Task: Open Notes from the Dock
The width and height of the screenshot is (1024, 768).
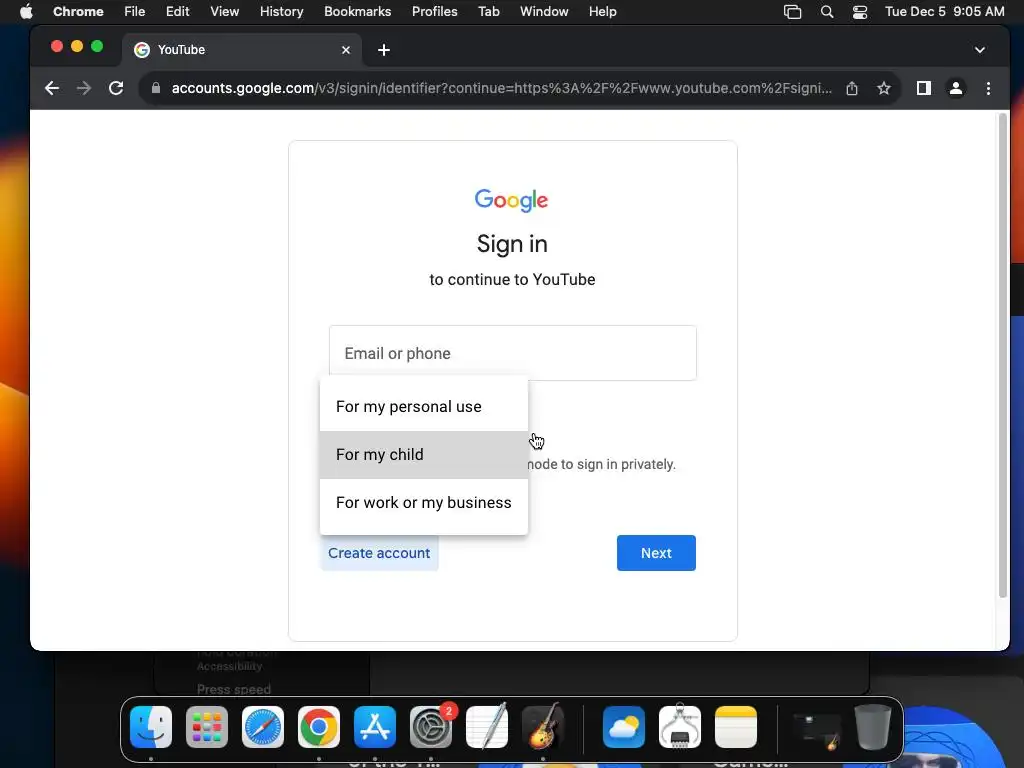Action: (736, 727)
